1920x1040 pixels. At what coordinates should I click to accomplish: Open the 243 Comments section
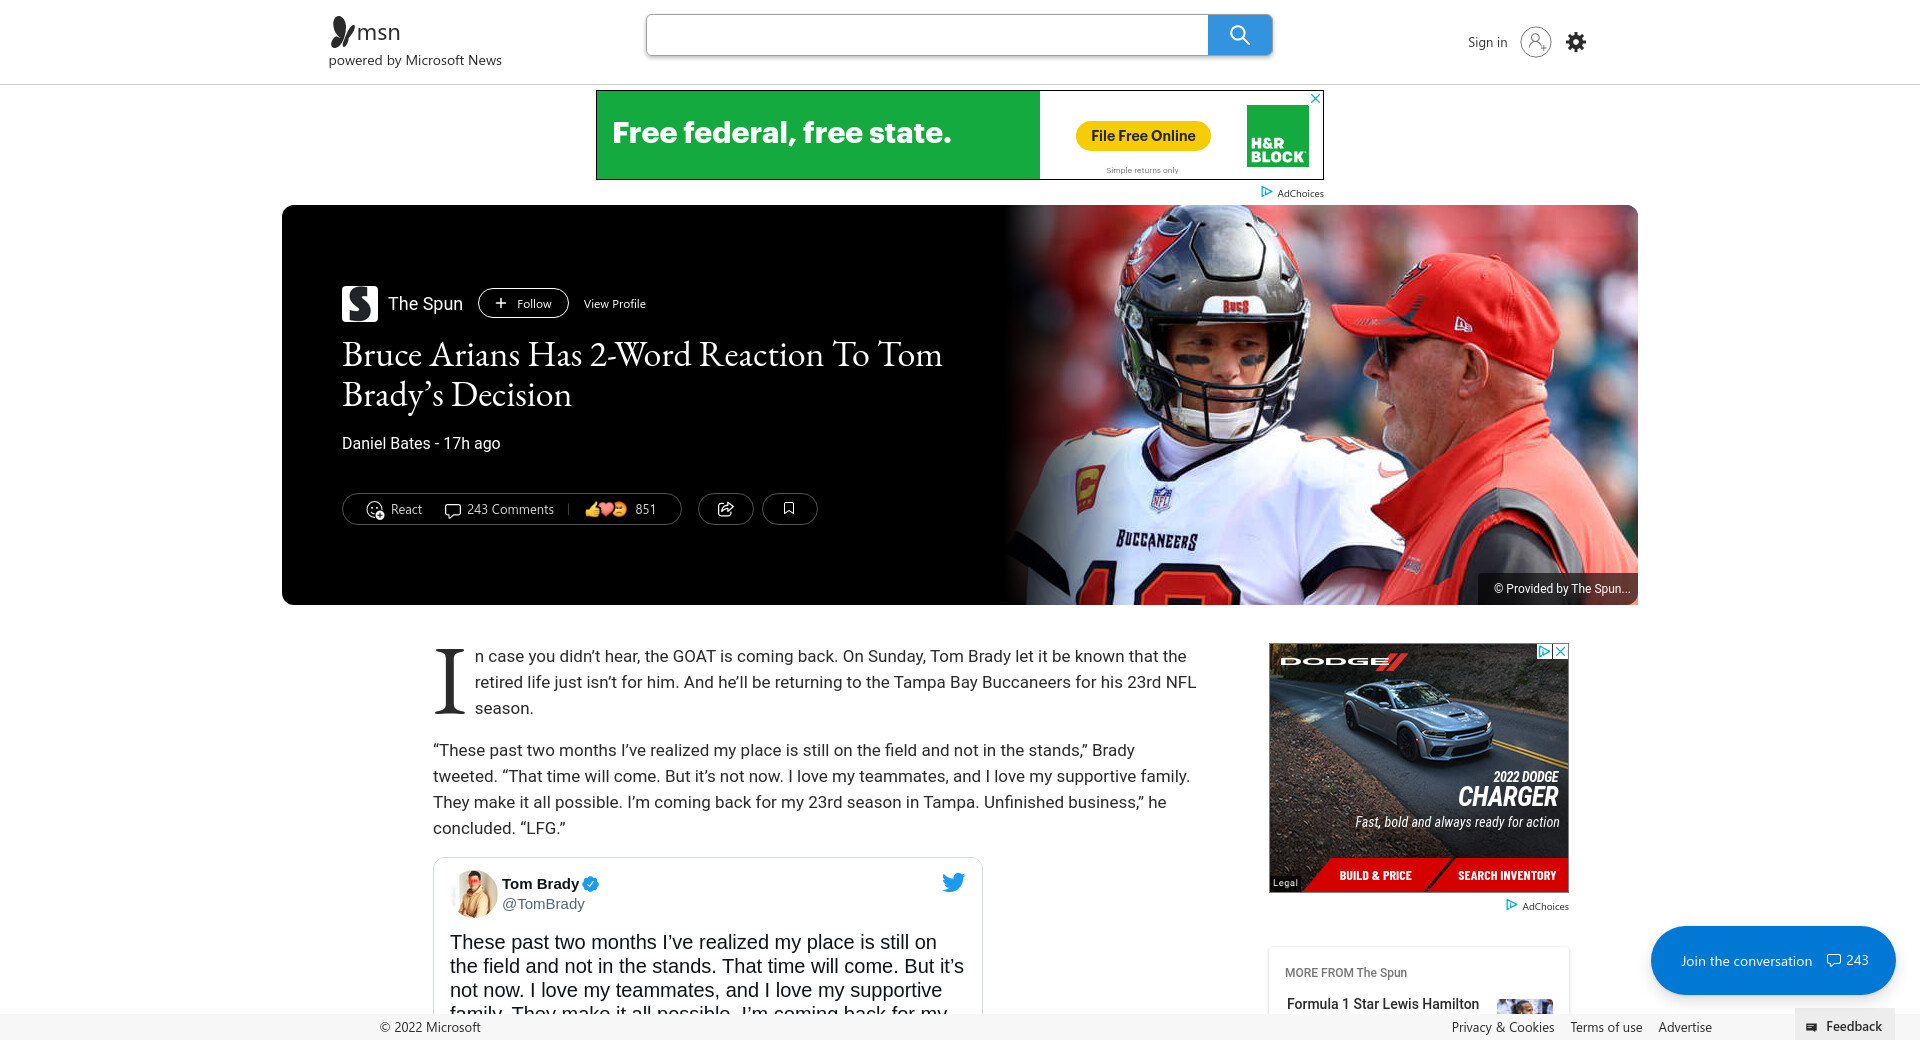[x=499, y=509]
